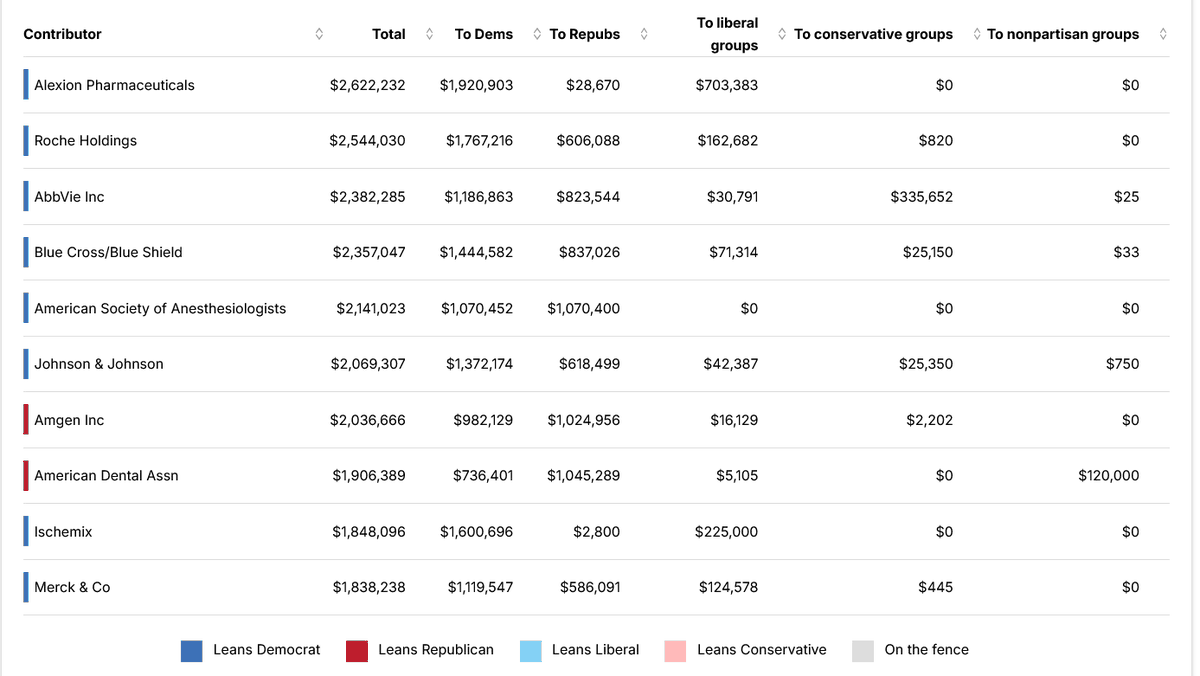This screenshot has height=676, width=1200.
Task: Click the Contributor column header
Action: [x=63, y=34]
